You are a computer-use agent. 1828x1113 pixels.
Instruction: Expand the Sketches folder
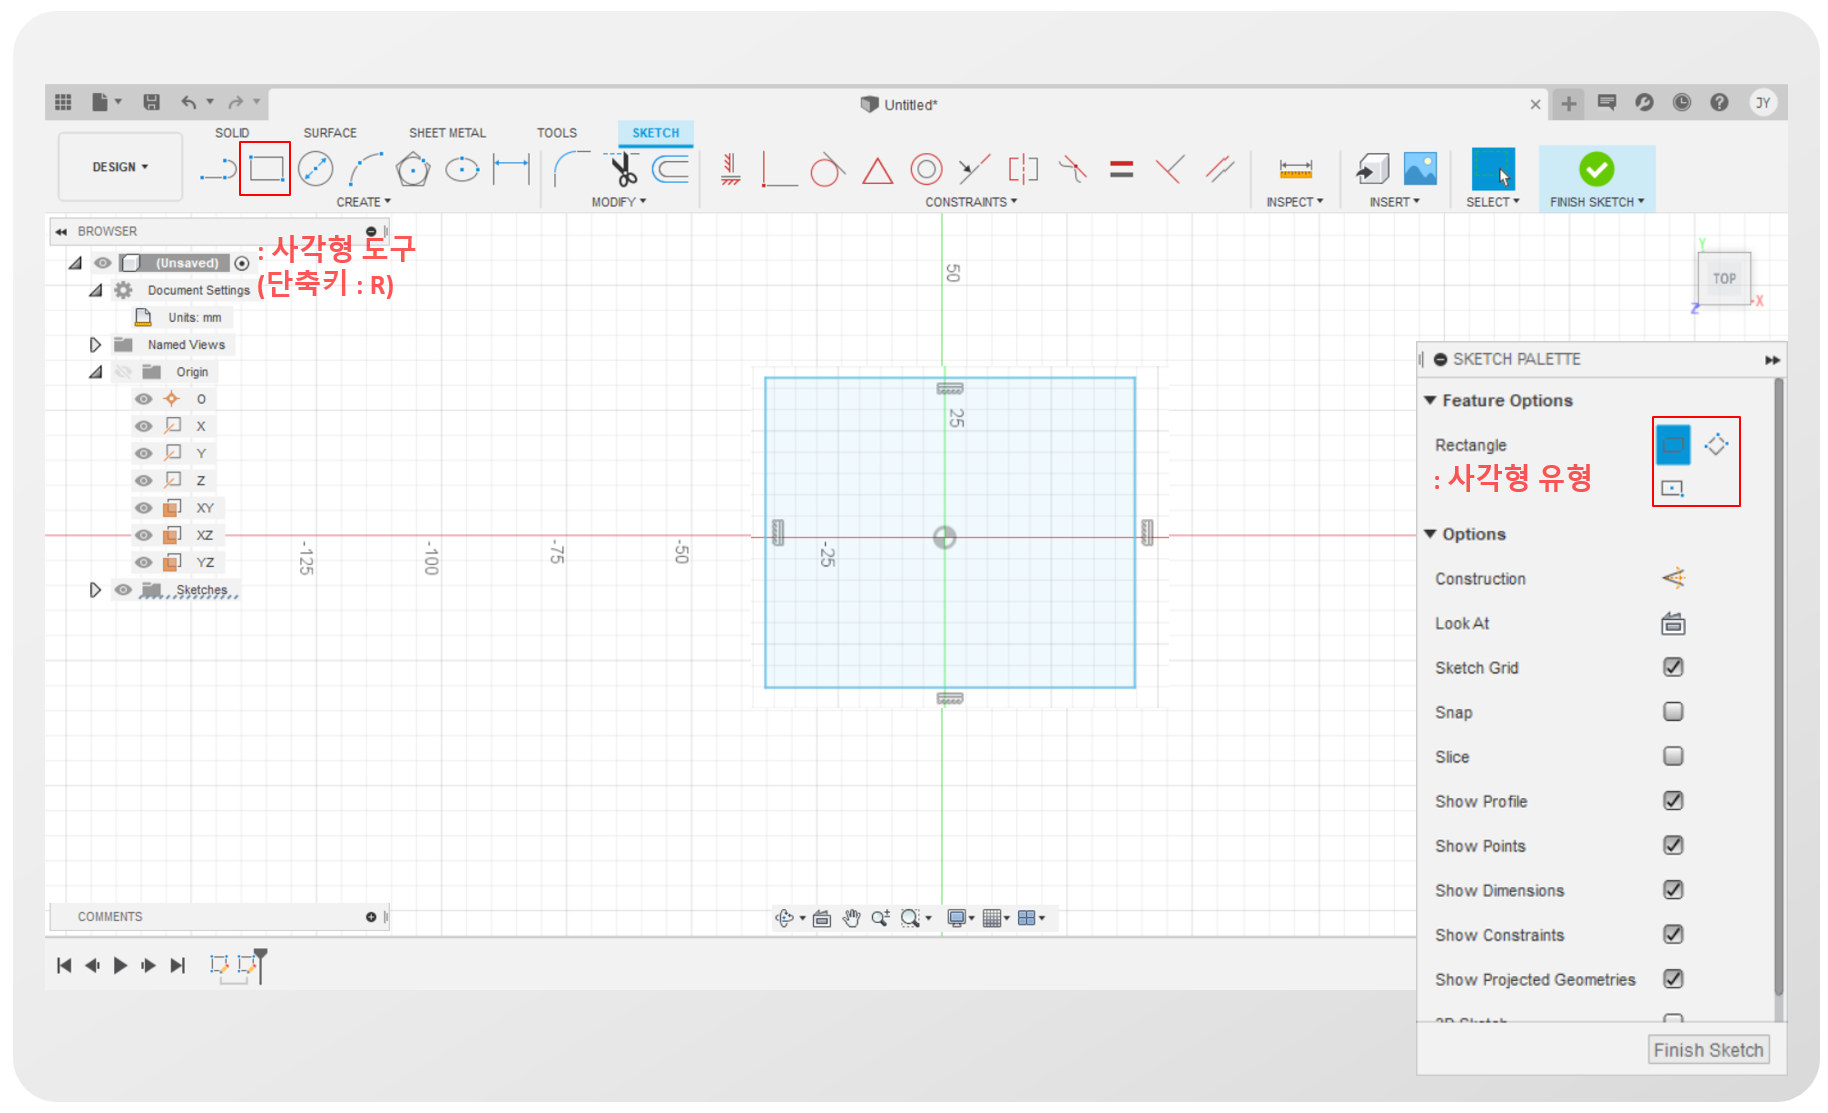(x=95, y=590)
